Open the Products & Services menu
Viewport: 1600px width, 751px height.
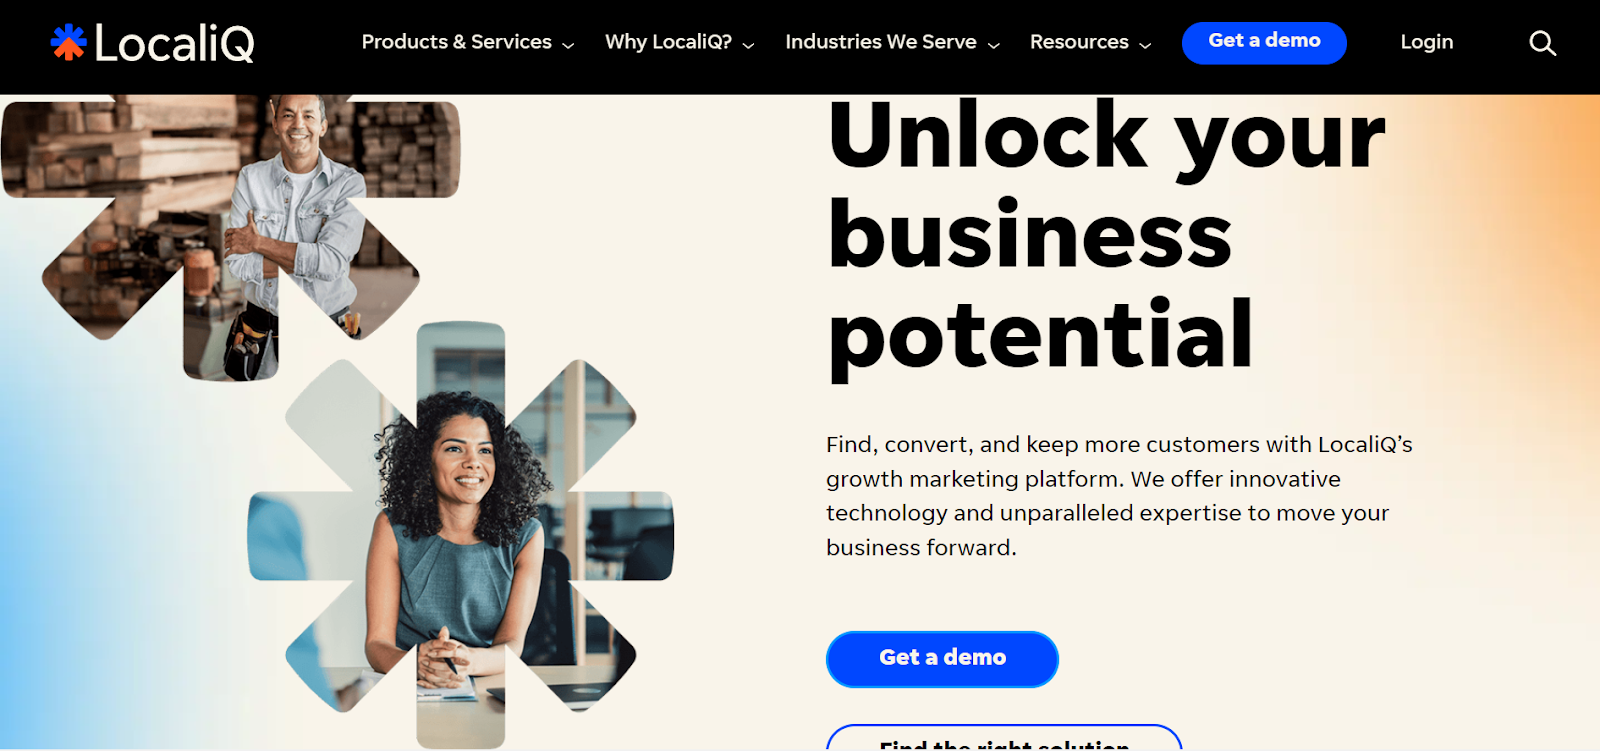click(456, 42)
